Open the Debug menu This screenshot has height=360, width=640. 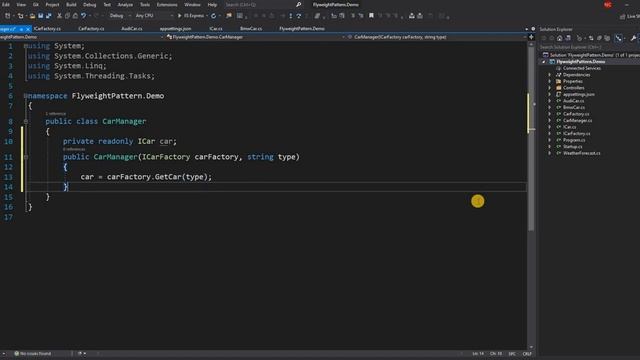[x=90, y=4]
